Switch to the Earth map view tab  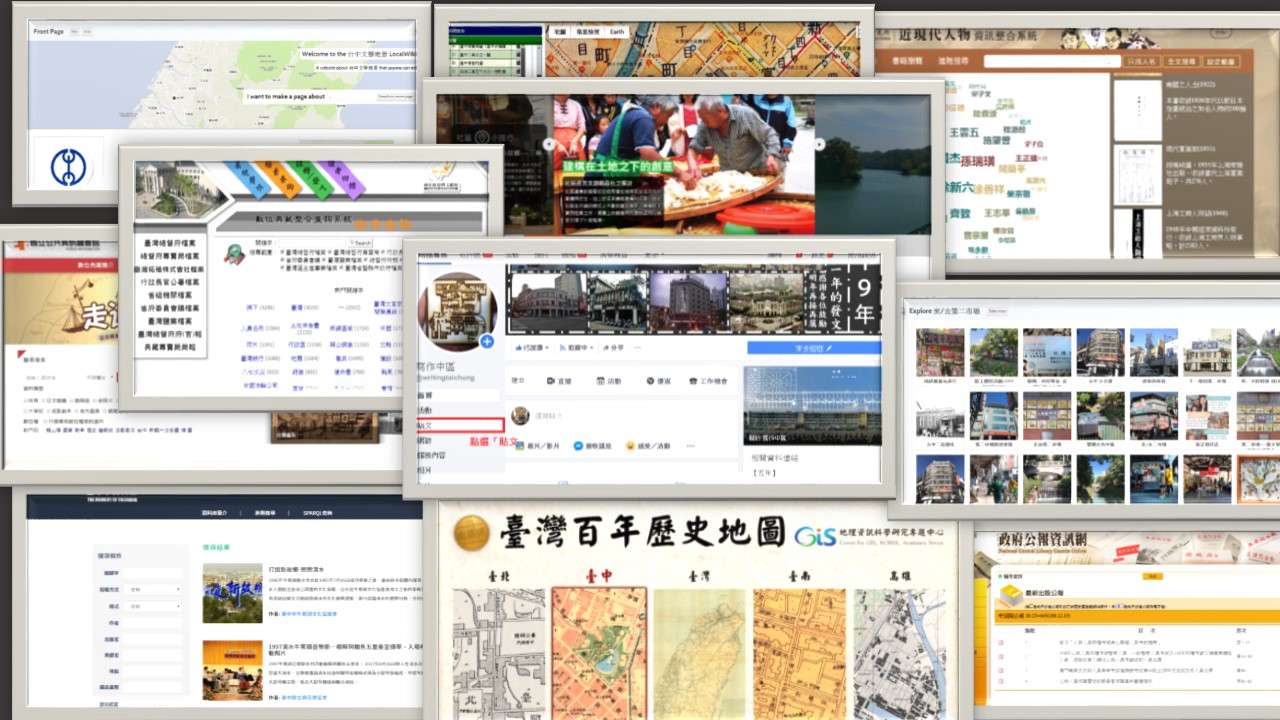(x=617, y=32)
